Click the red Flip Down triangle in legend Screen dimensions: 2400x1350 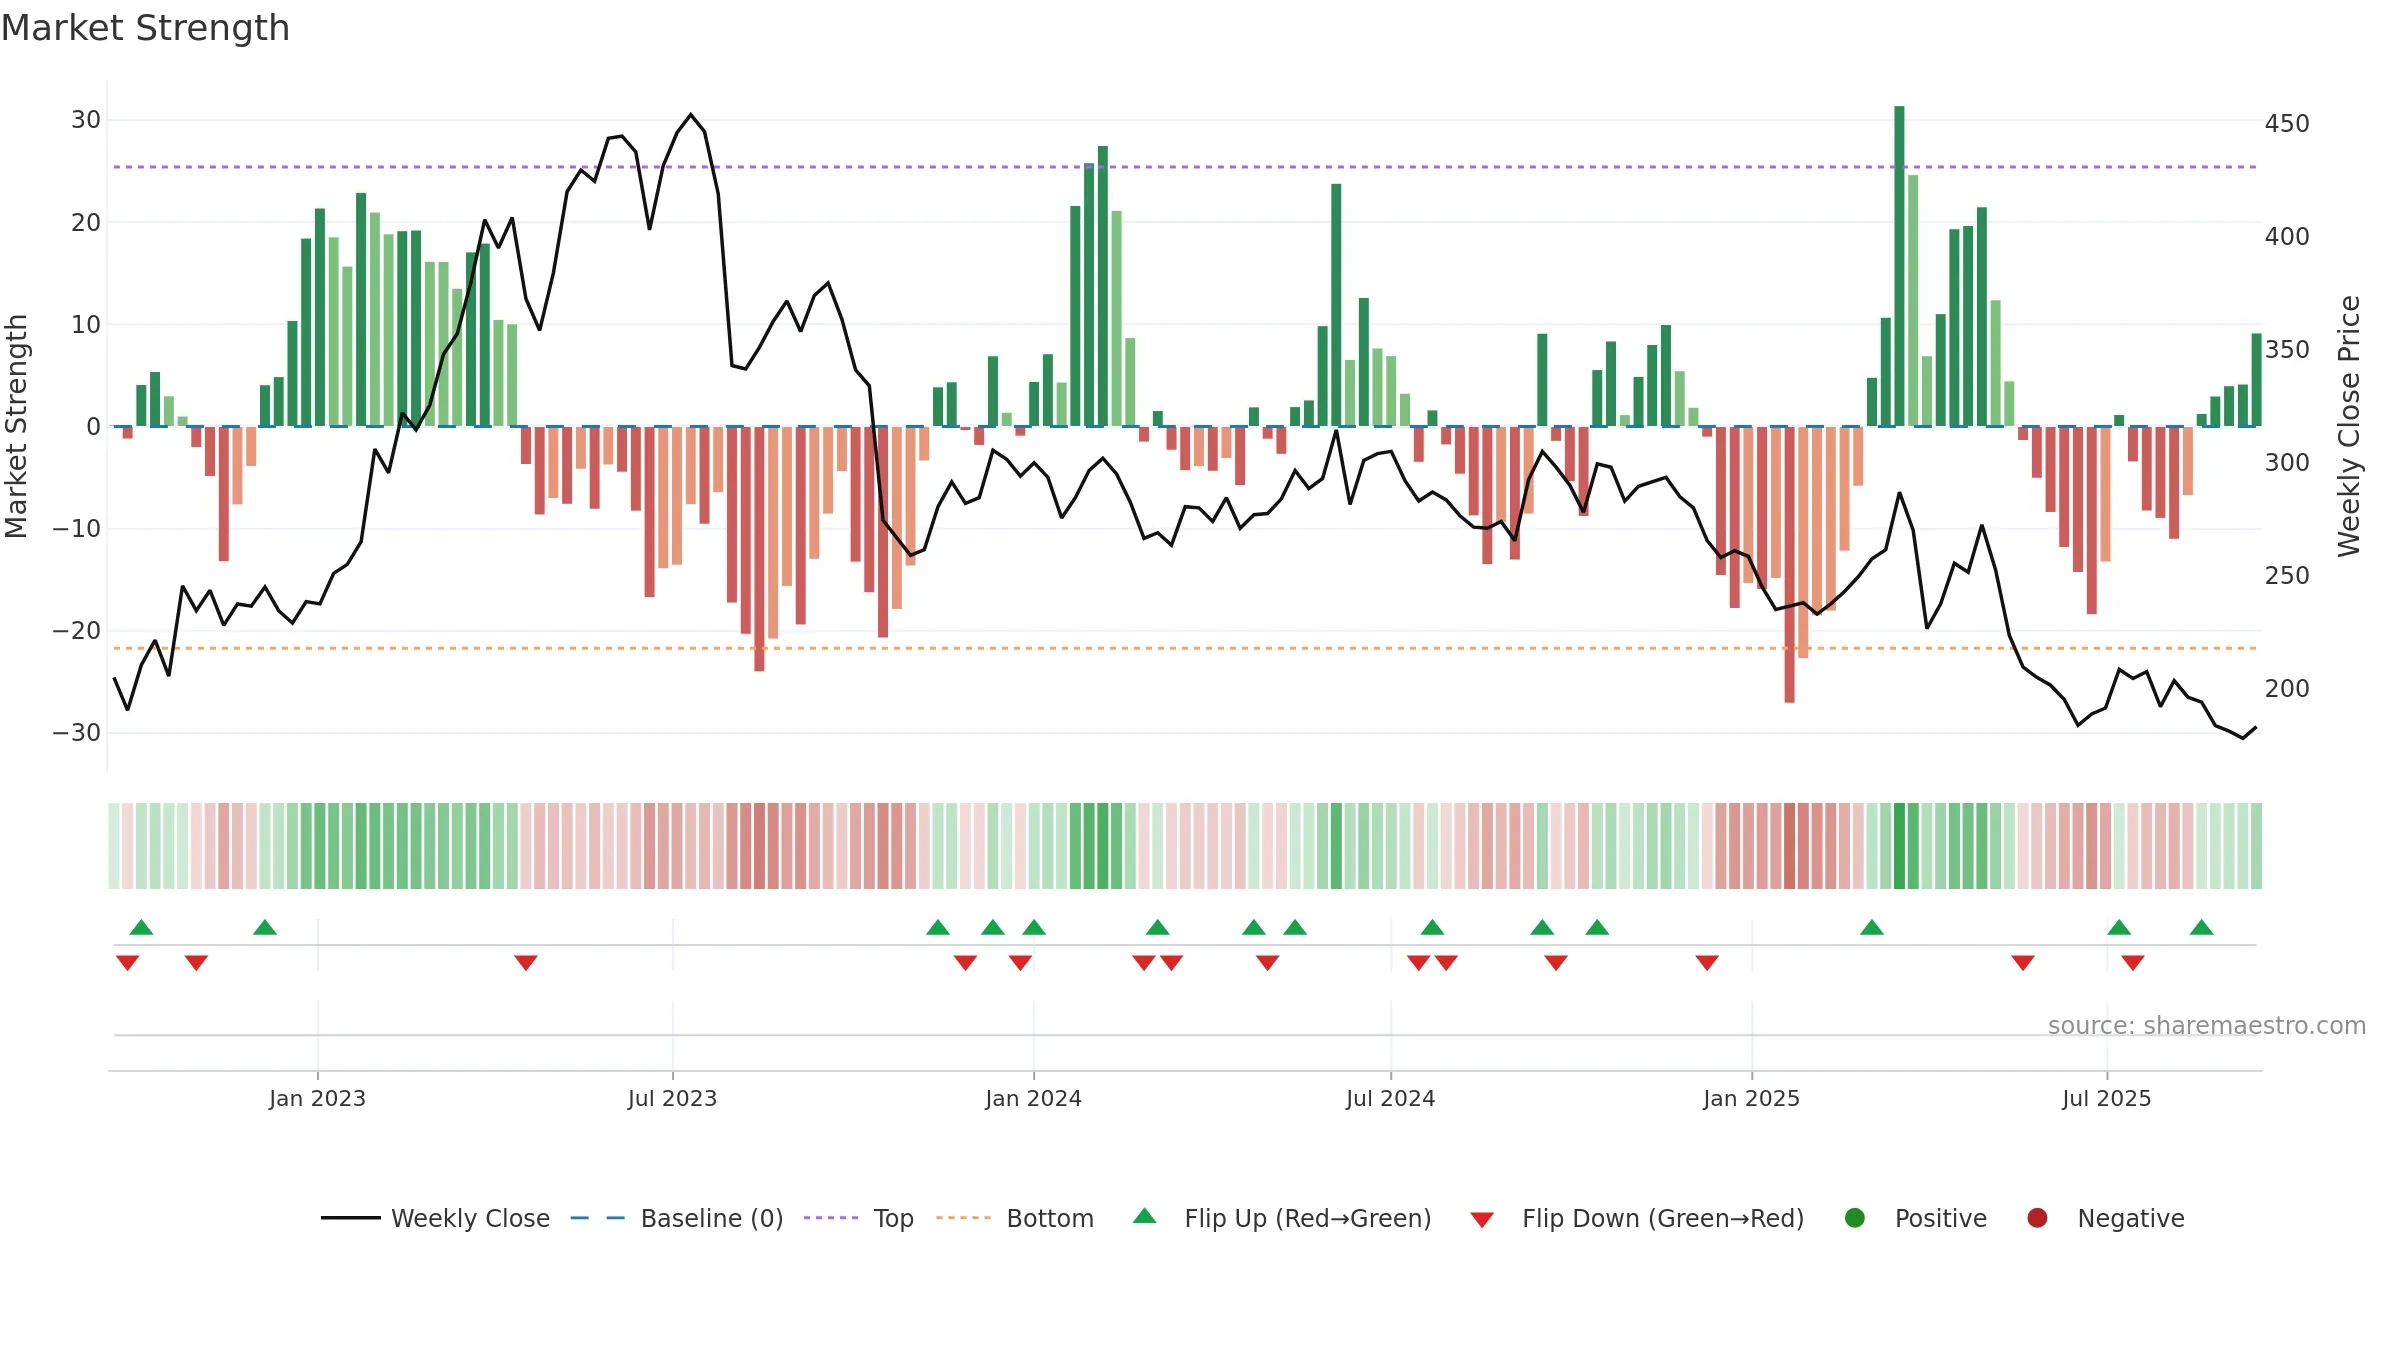tap(1482, 1220)
